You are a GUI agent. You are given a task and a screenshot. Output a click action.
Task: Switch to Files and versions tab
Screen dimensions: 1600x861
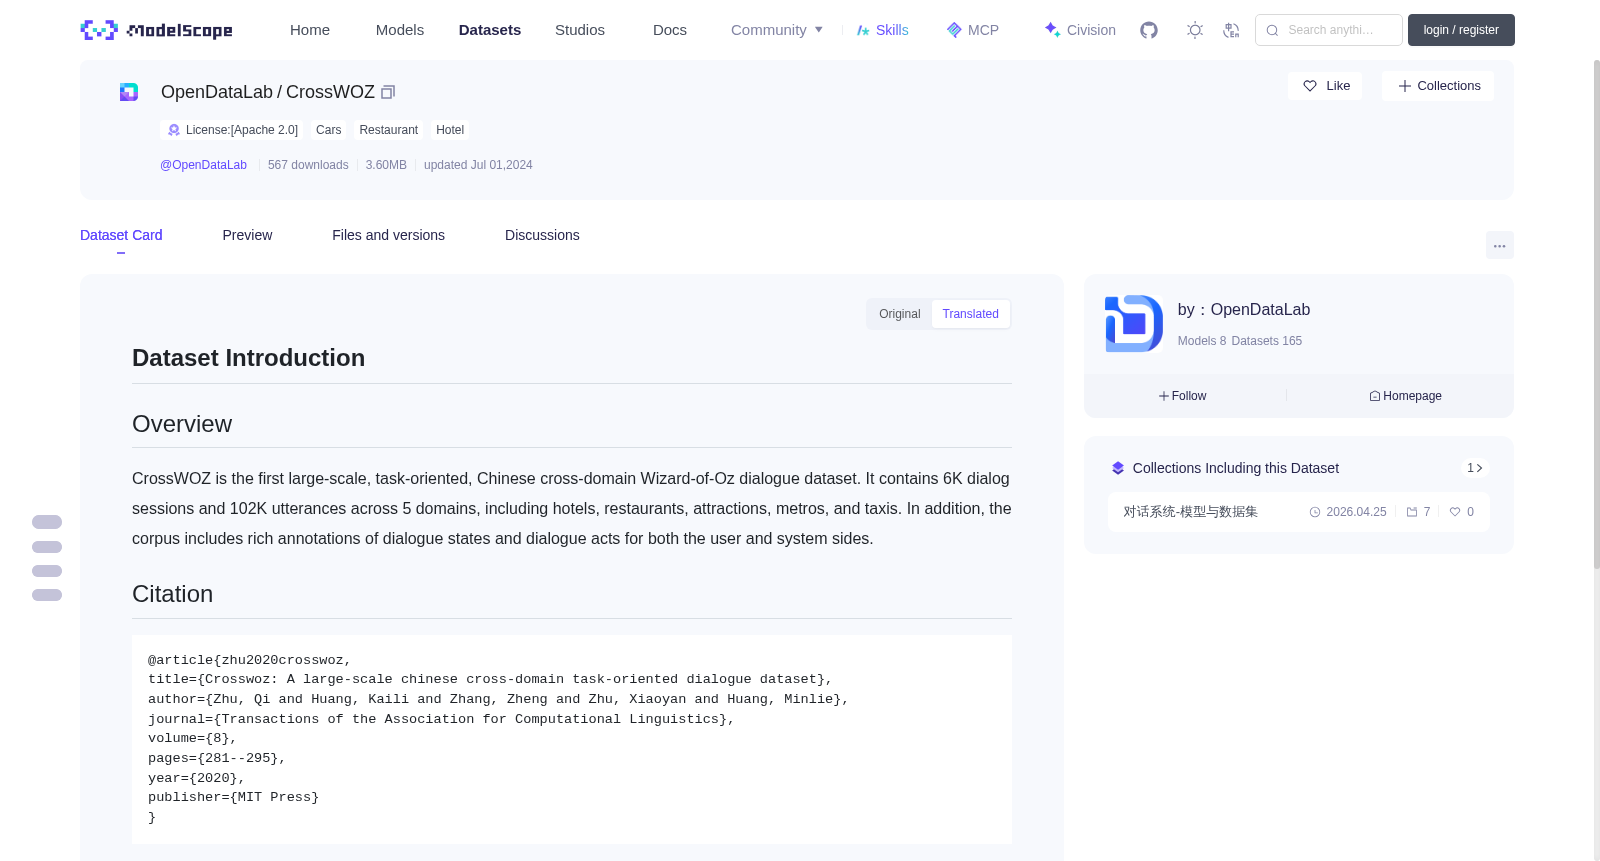[388, 235]
